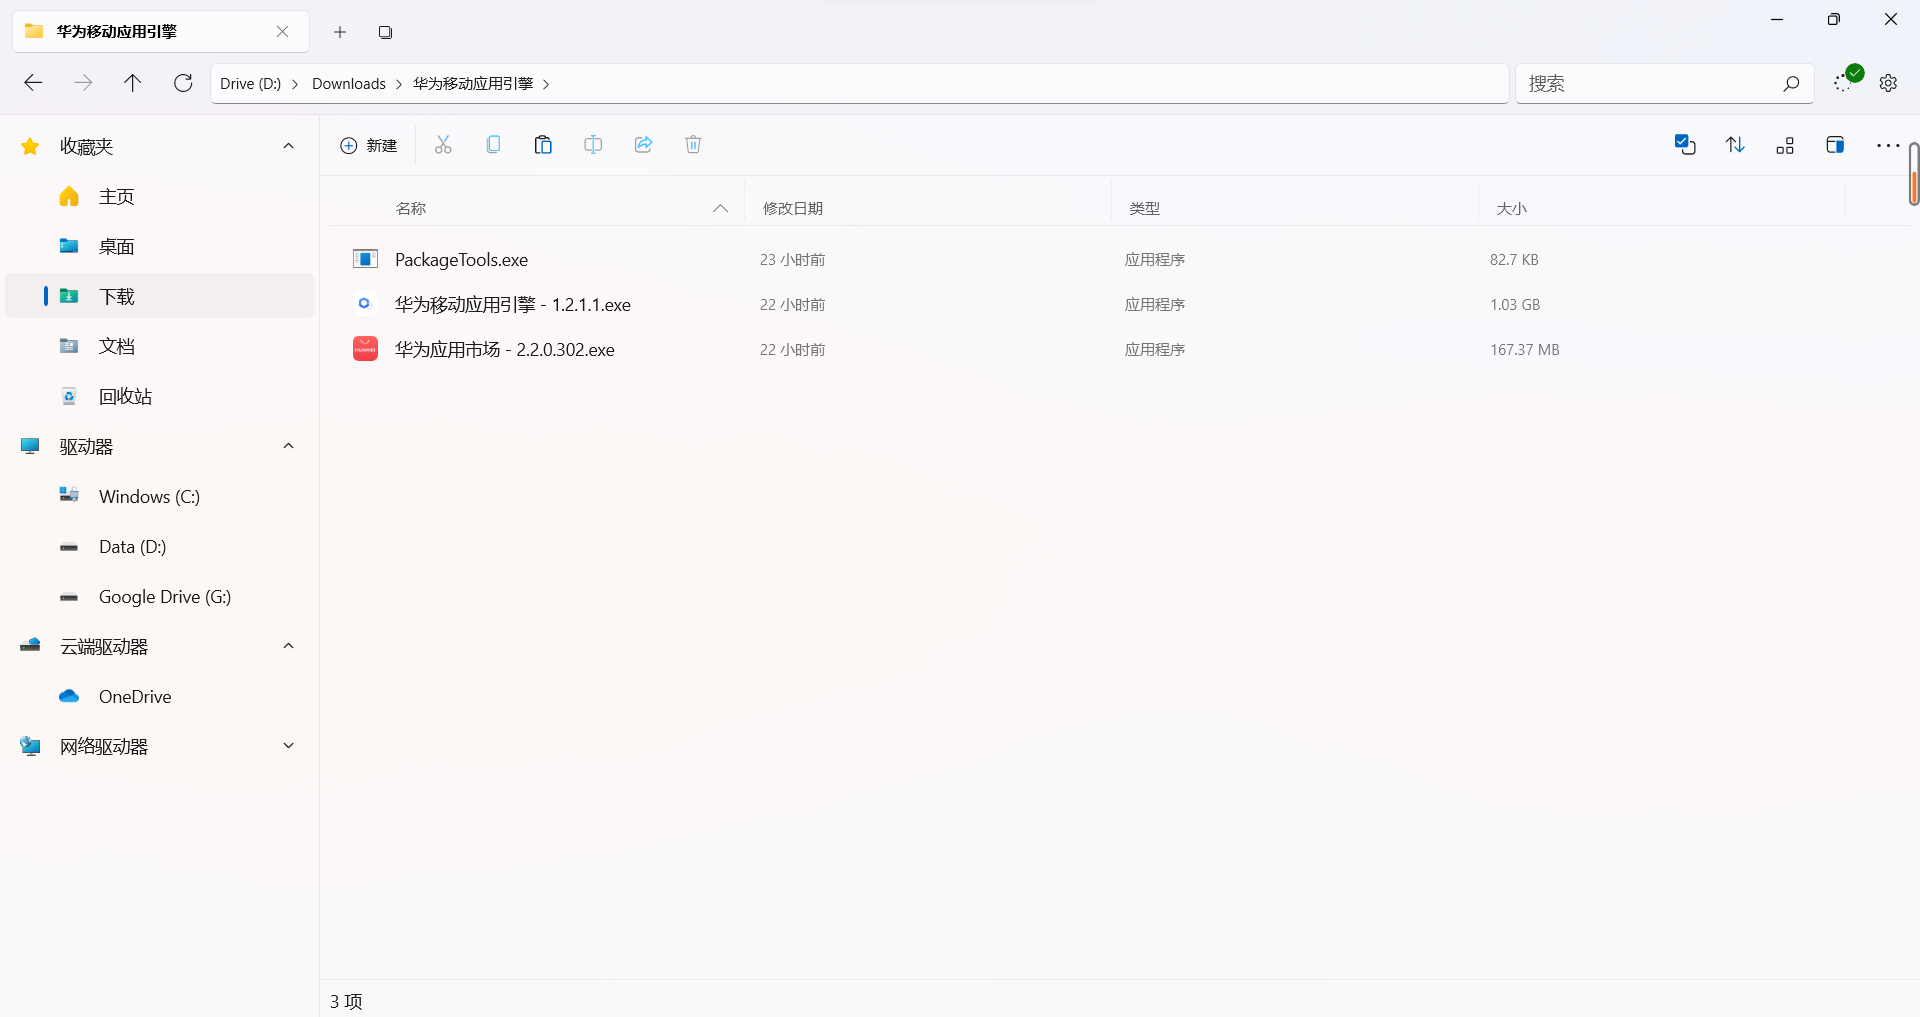Open 桌面 desktop in sidebar

coord(160,246)
